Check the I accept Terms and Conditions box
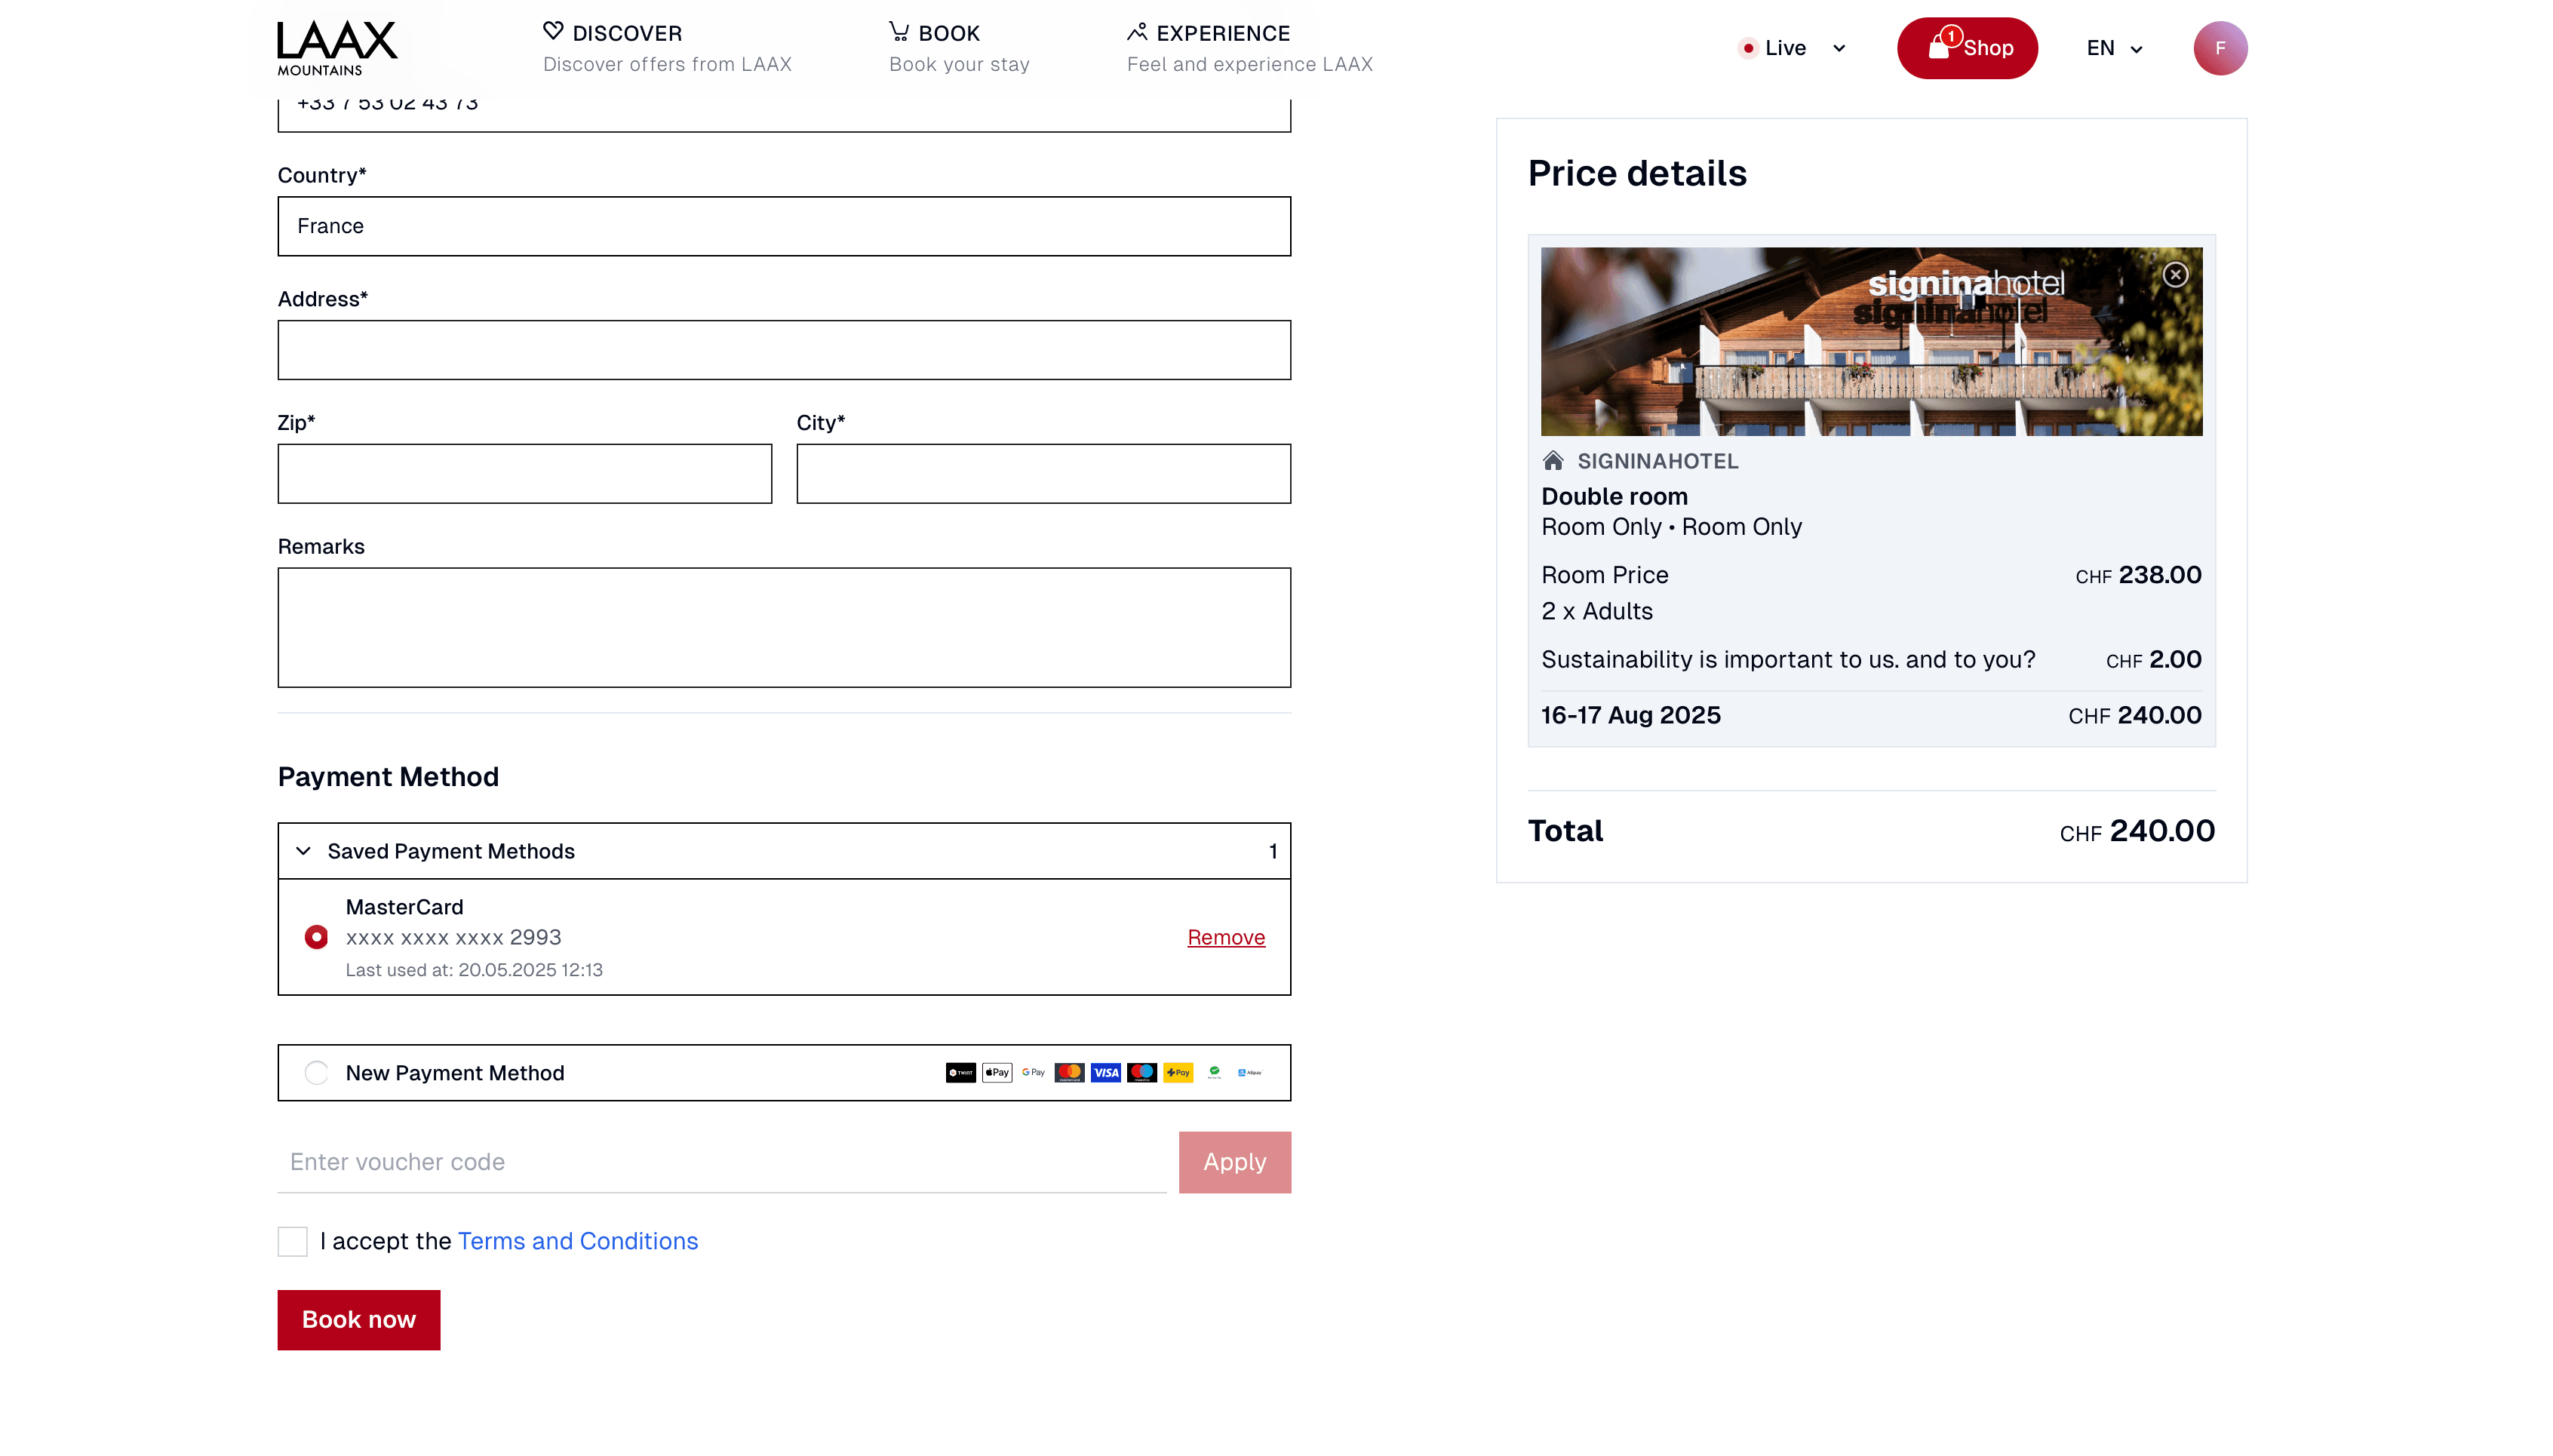The width and height of the screenshot is (2553, 1456). [x=291, y=1241]
